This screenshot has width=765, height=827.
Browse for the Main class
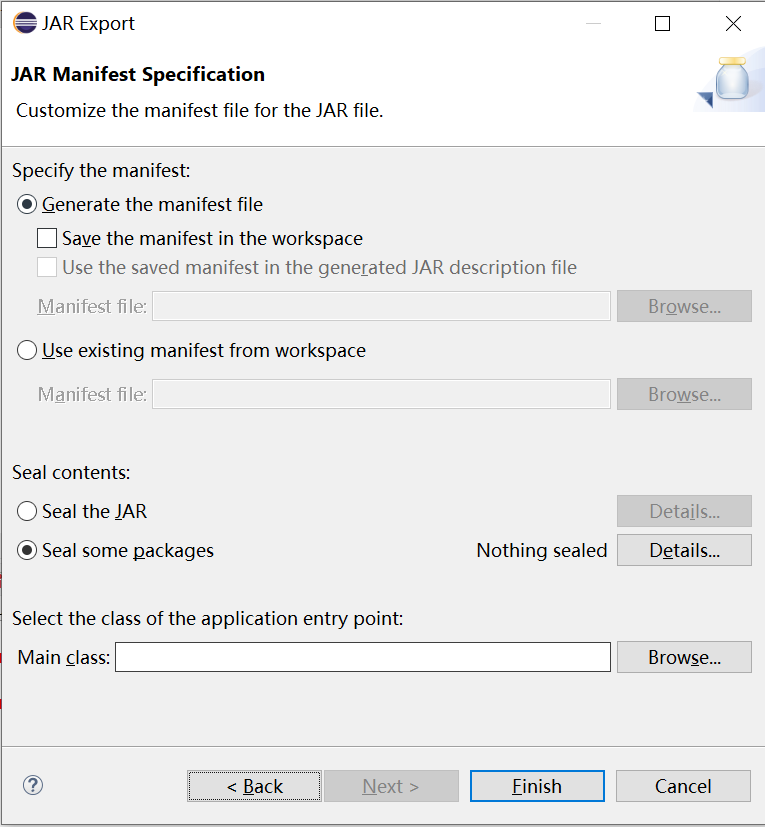[x=684, y=657]
